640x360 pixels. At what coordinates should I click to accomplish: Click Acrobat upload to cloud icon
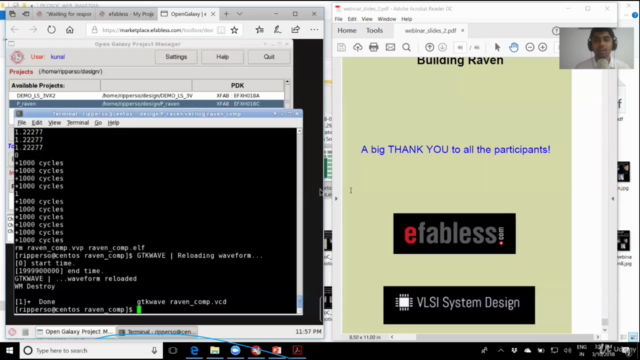(x=358, y=47)
